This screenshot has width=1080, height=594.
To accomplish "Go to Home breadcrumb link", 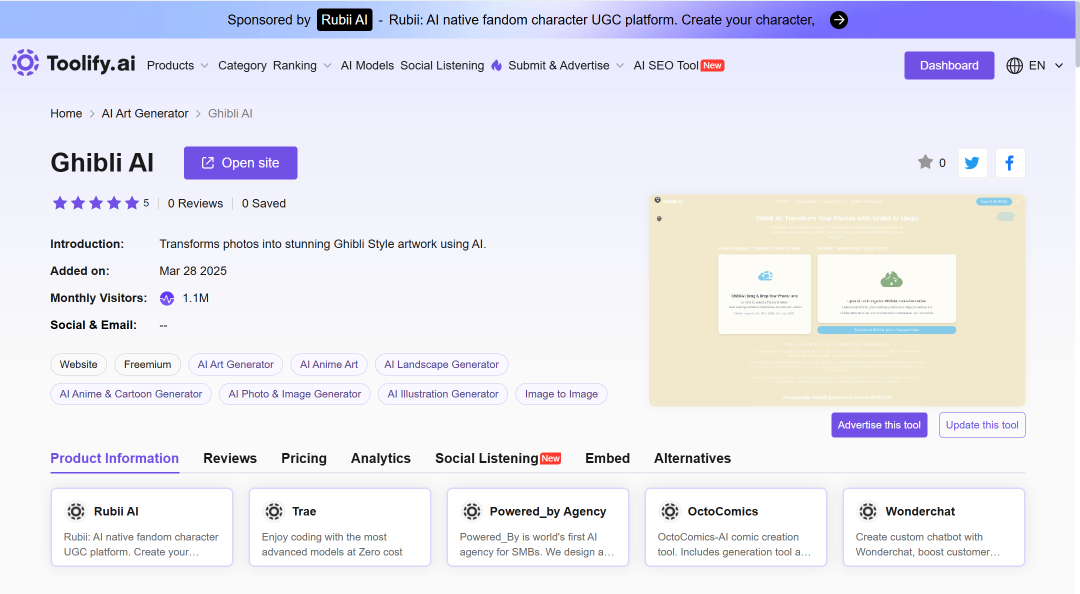I will click(66, 114).
